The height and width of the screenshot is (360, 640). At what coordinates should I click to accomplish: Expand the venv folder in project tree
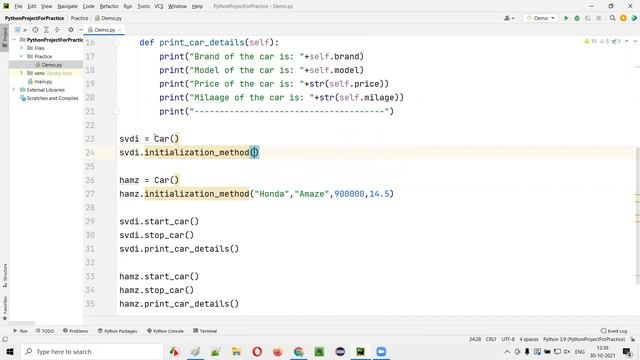click(22, 73)
